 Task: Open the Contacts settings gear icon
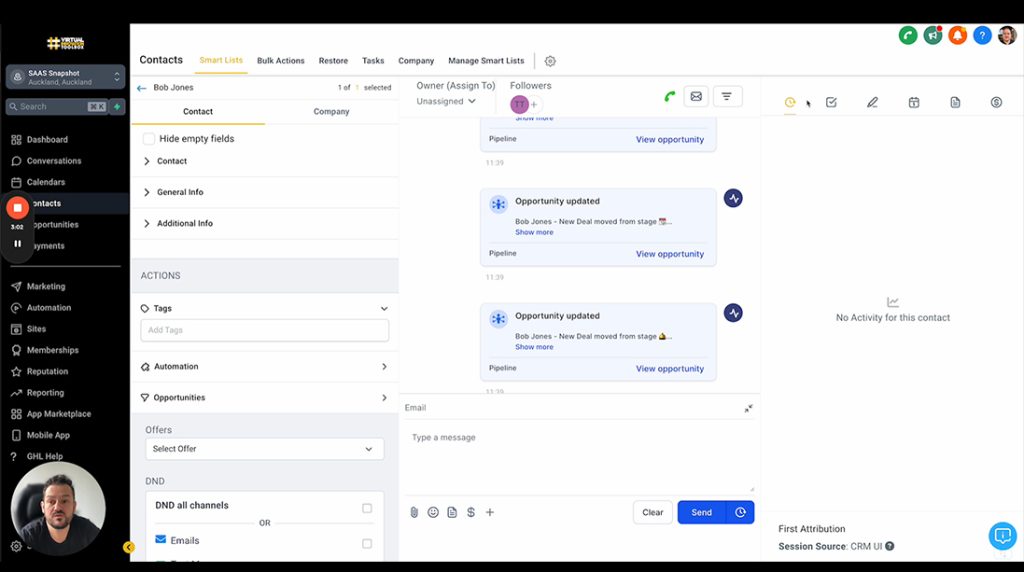coord(550,61)
